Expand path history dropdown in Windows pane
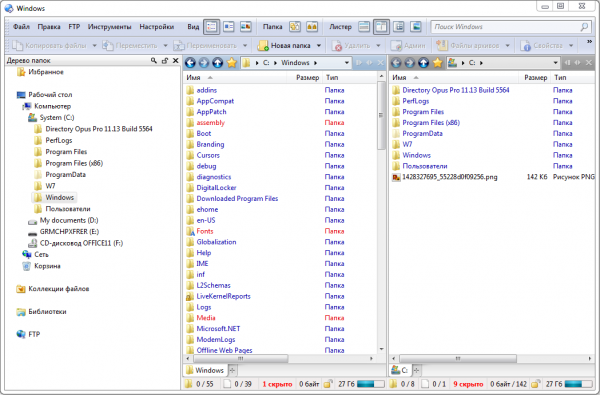 click(x=347, y=63)
